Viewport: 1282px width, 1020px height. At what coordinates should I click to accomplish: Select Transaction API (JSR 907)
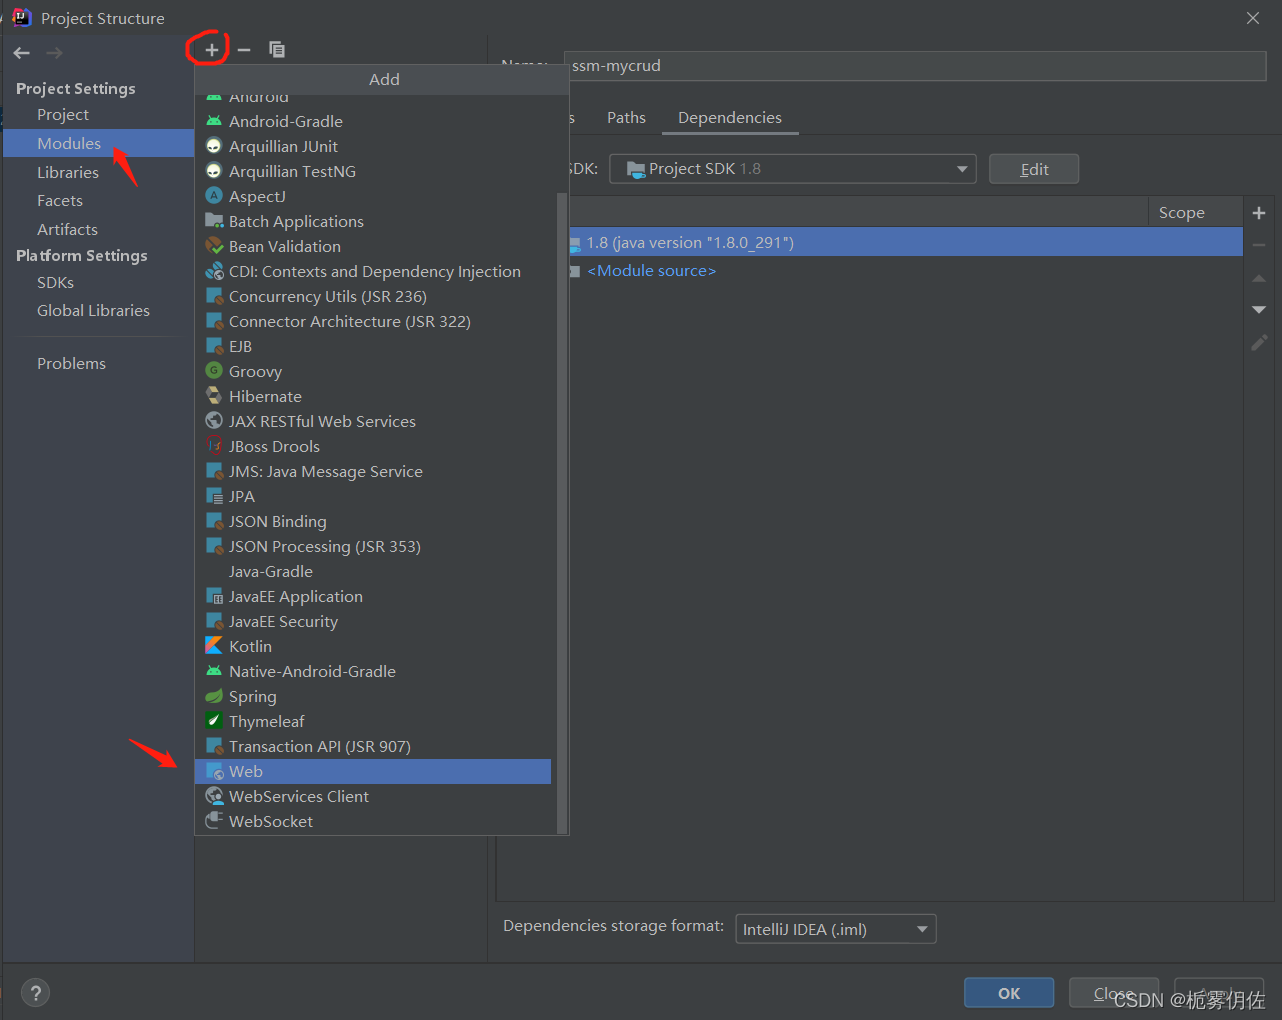373,746
